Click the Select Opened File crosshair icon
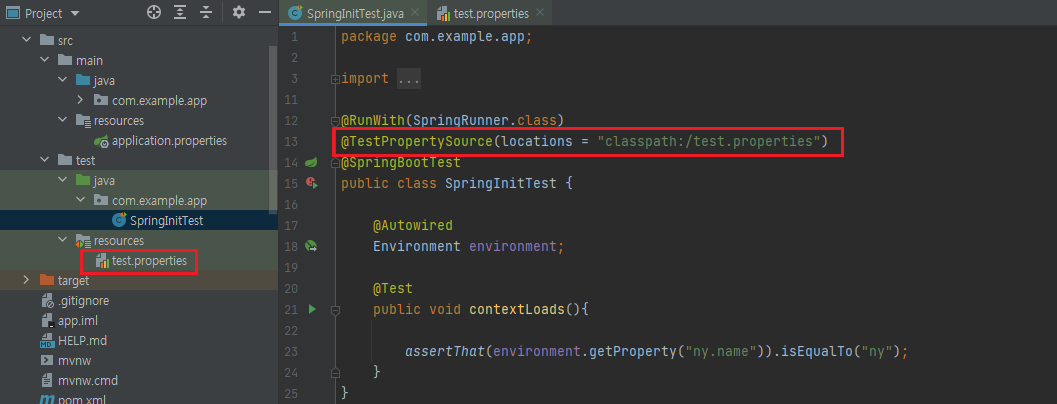The height and width of the screenshot is (404, 1057). tap(154, 12)
